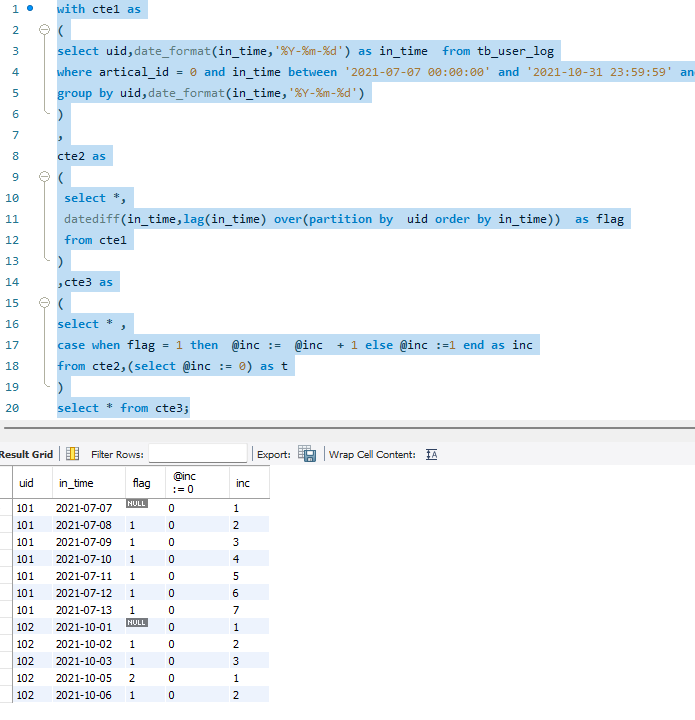695x720 pixels.
Task: Click 'case when' keywords on line 17
Action: 89,345
